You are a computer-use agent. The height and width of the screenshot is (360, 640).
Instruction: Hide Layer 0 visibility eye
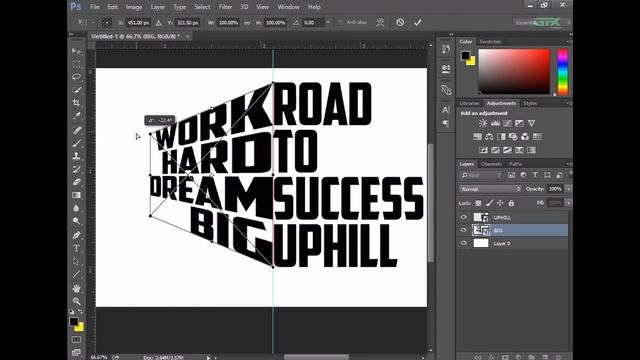pyautogui.click(x=464, y=243)
